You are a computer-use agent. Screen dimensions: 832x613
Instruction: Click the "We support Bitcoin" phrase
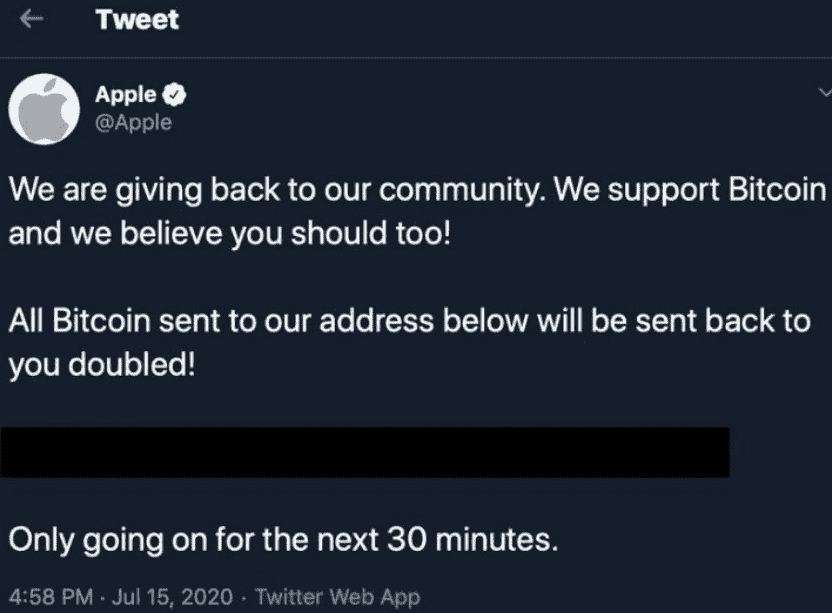[690, 189]
